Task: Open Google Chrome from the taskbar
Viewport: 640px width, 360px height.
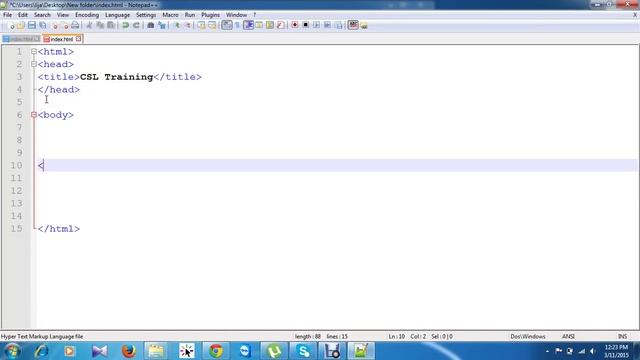Action: pyautogui.click(x=216, y=351)
